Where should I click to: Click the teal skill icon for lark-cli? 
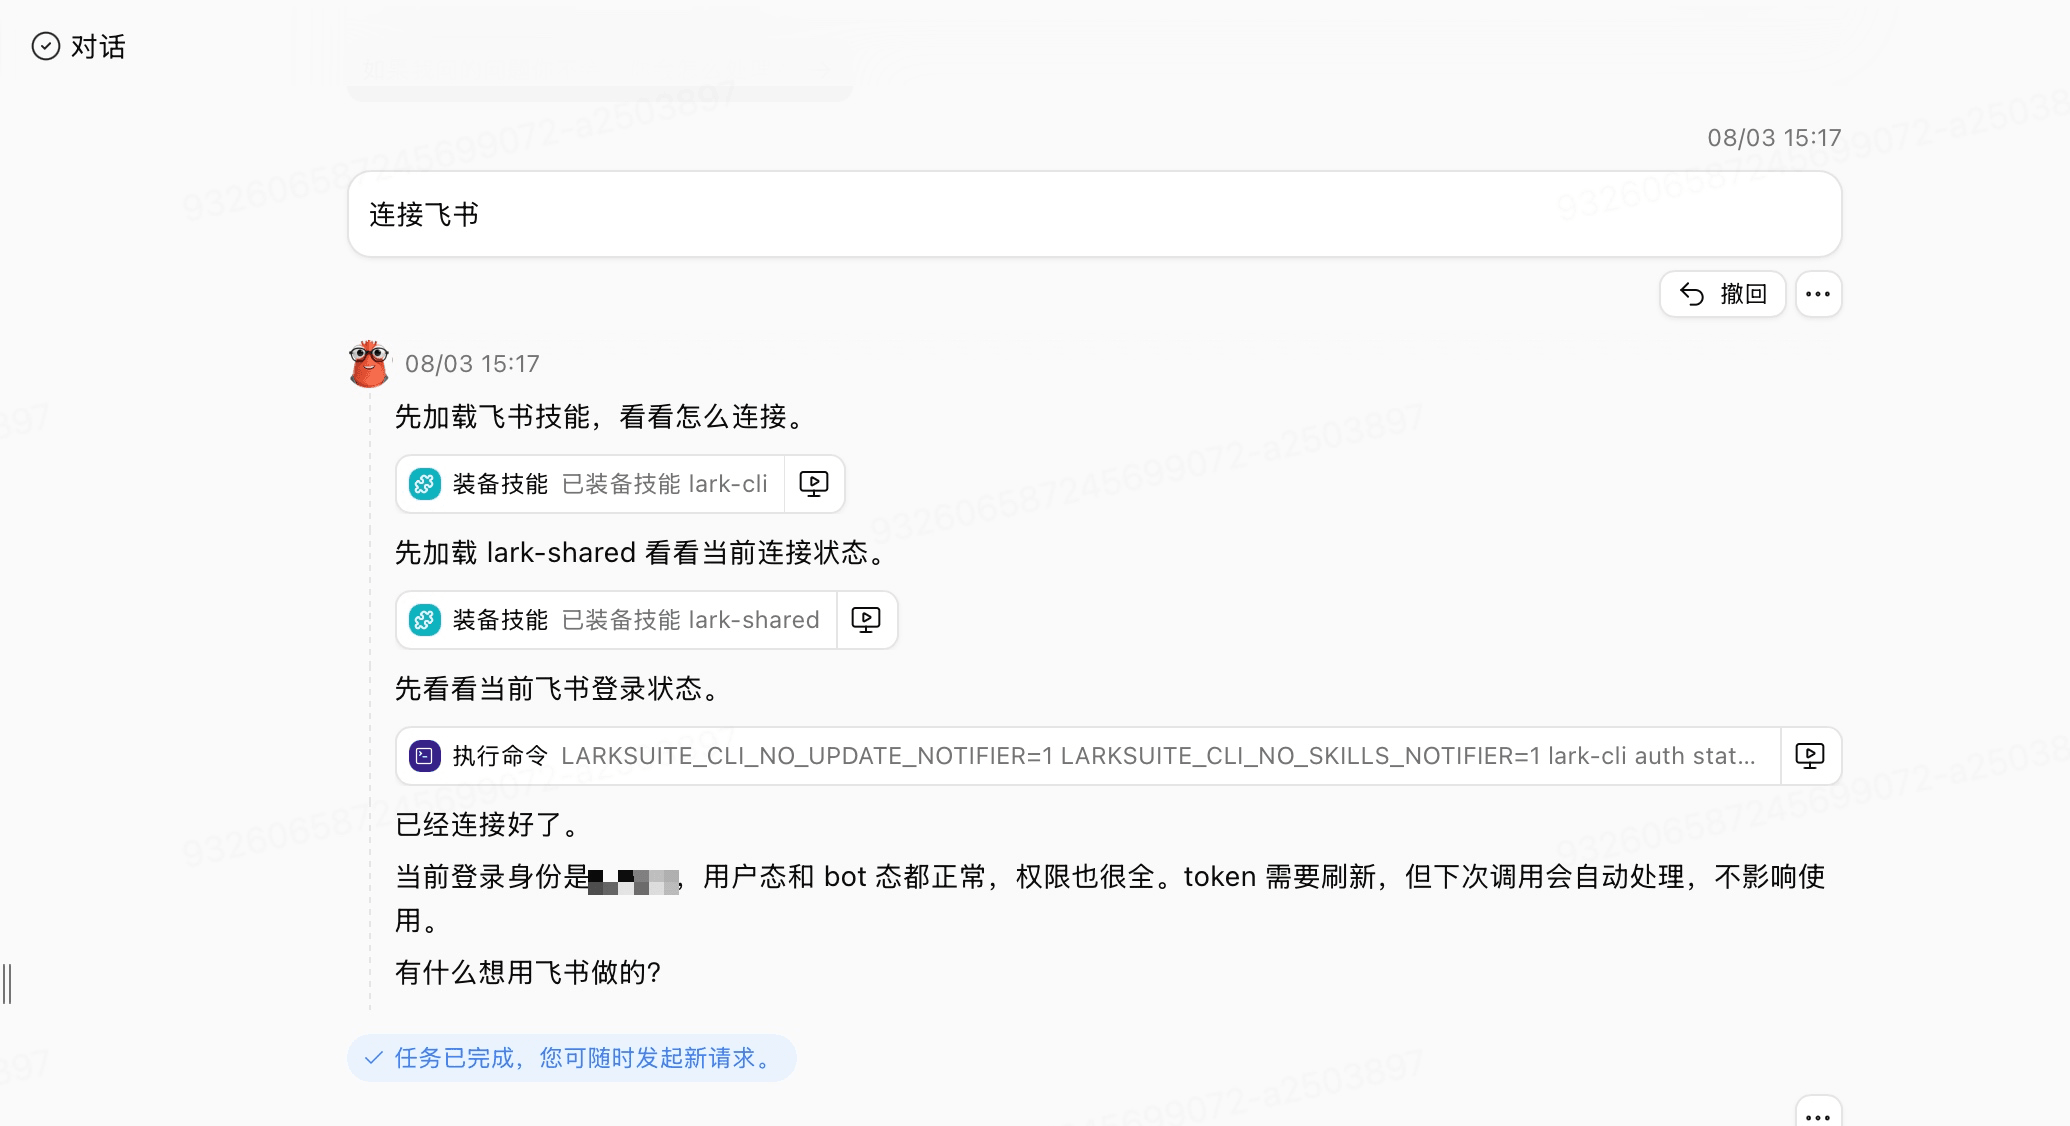(425, 484)
